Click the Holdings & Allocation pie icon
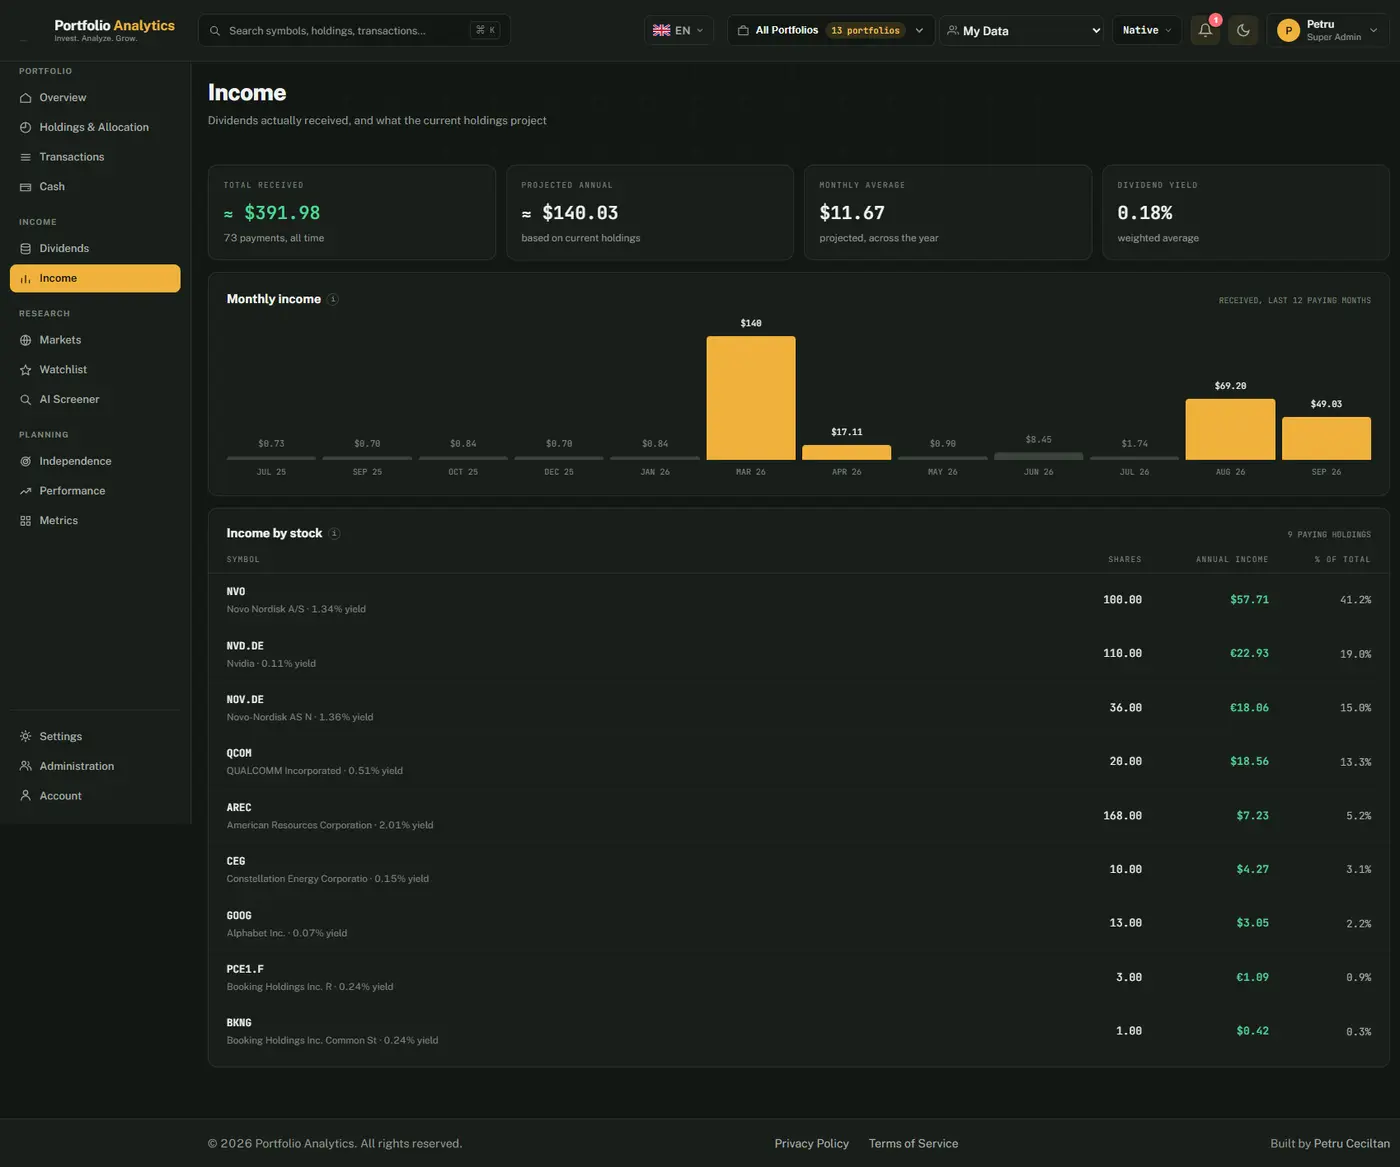1400x1167 pixels. (26, 128)
